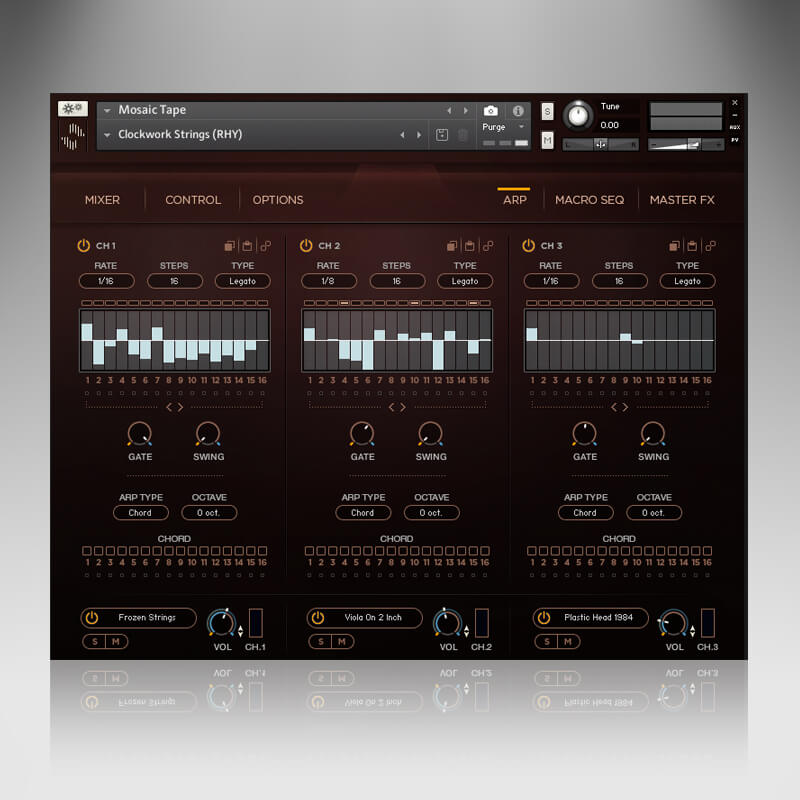800x800 pixels.
Task: Click the paste icon in CH 3 header
Action: [691, 245]
